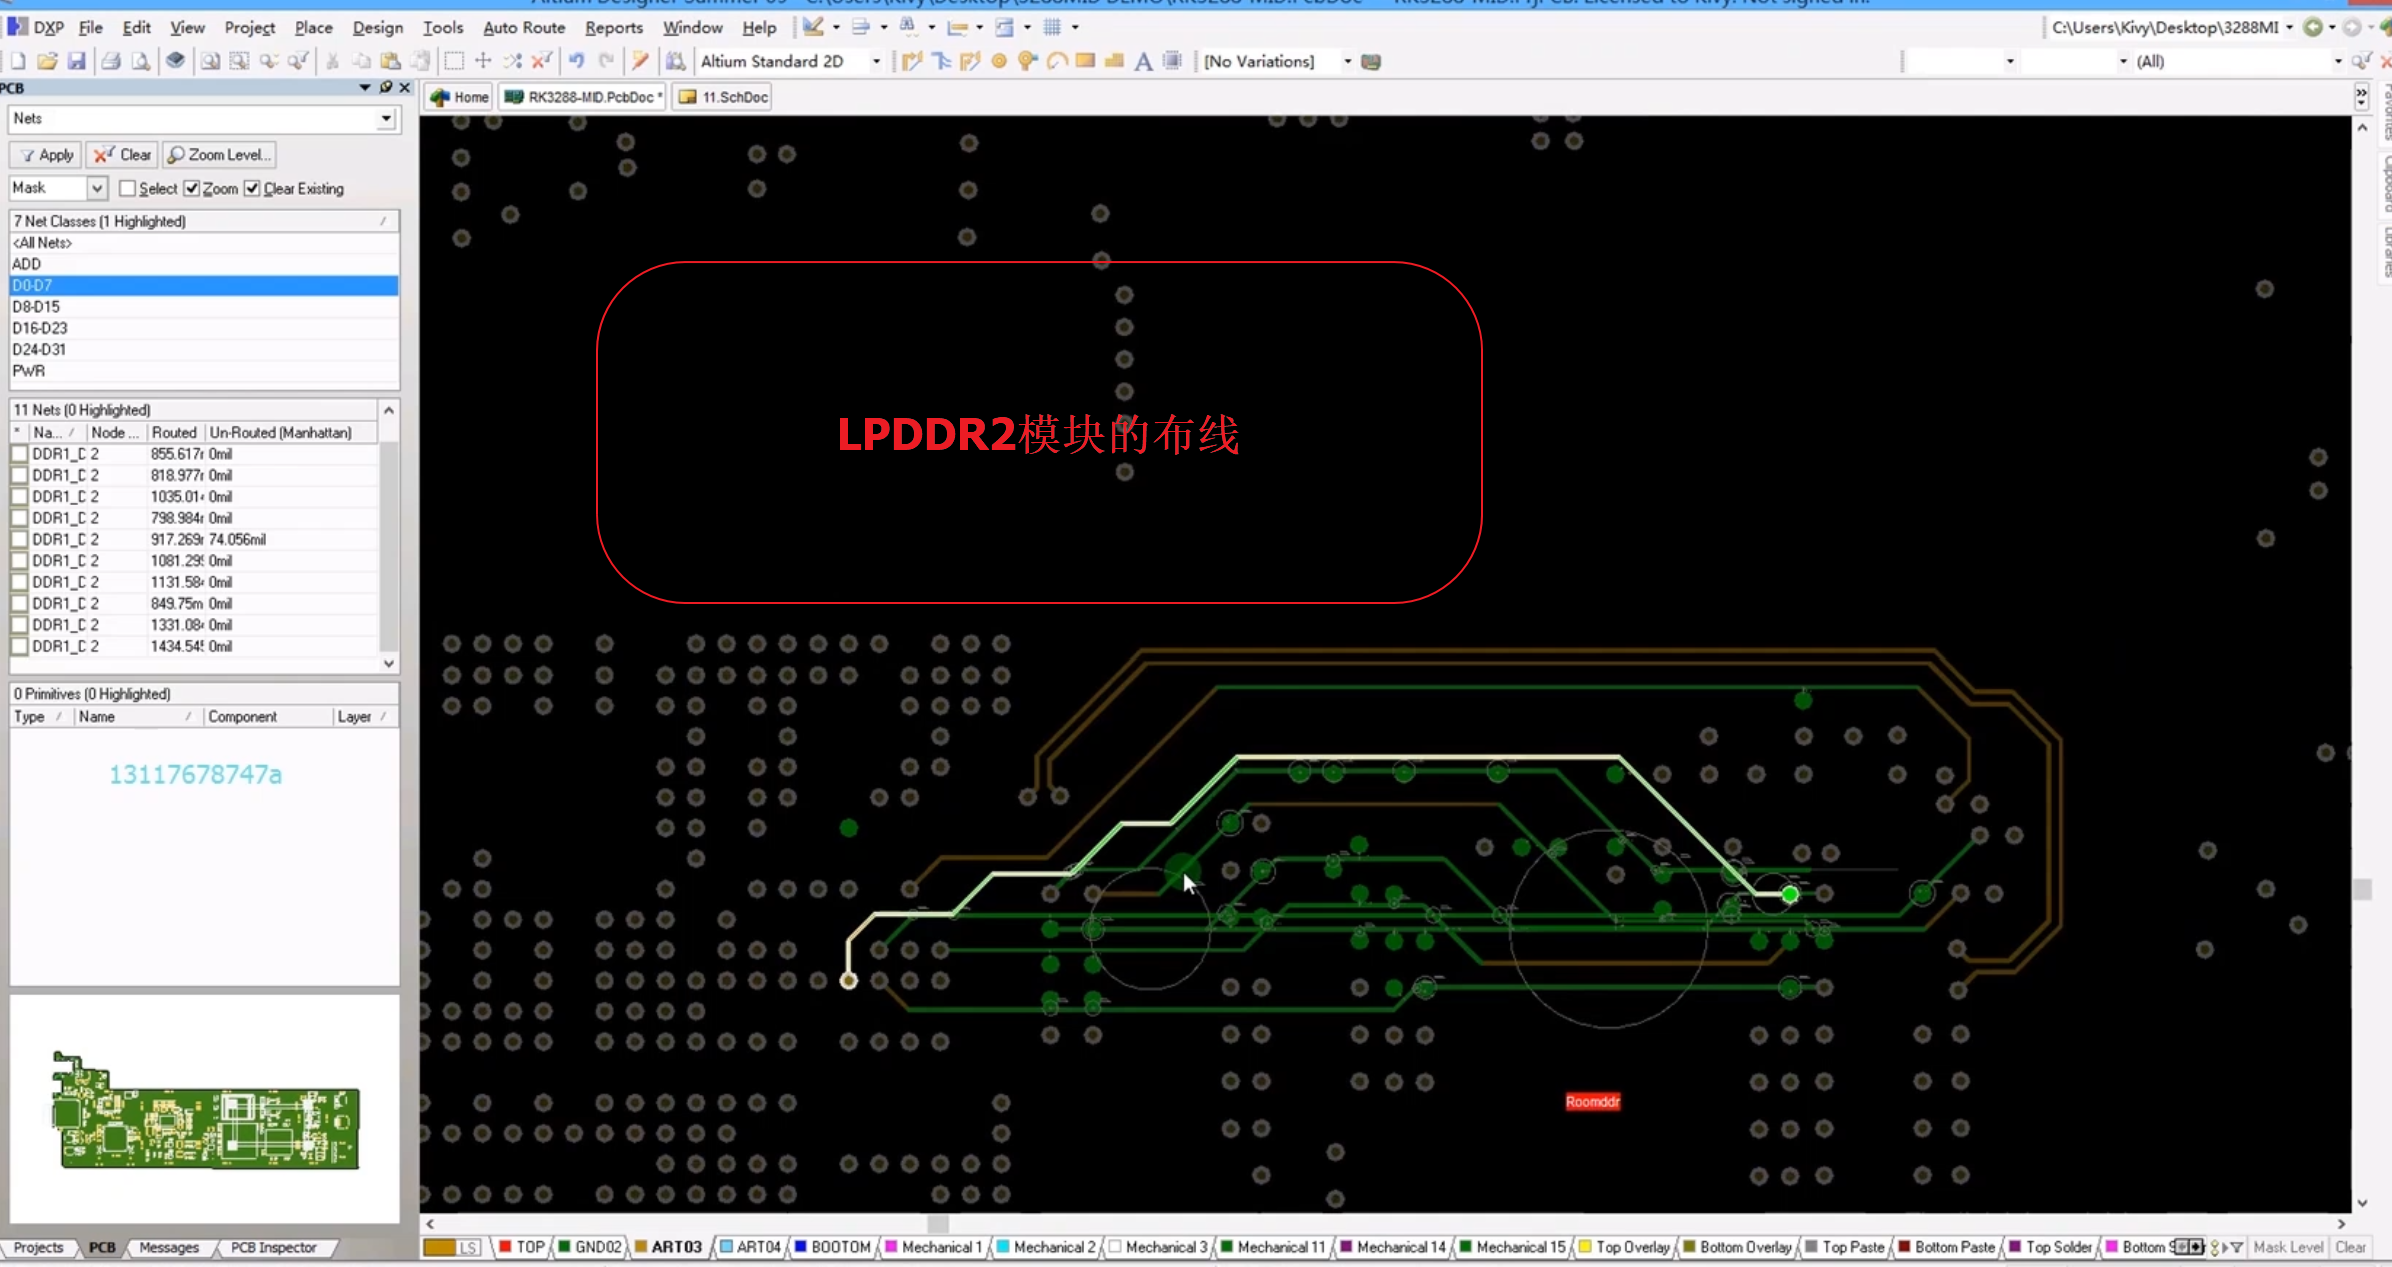Select the BOOTOM layer blue swatch tab

coord(832,1247)
